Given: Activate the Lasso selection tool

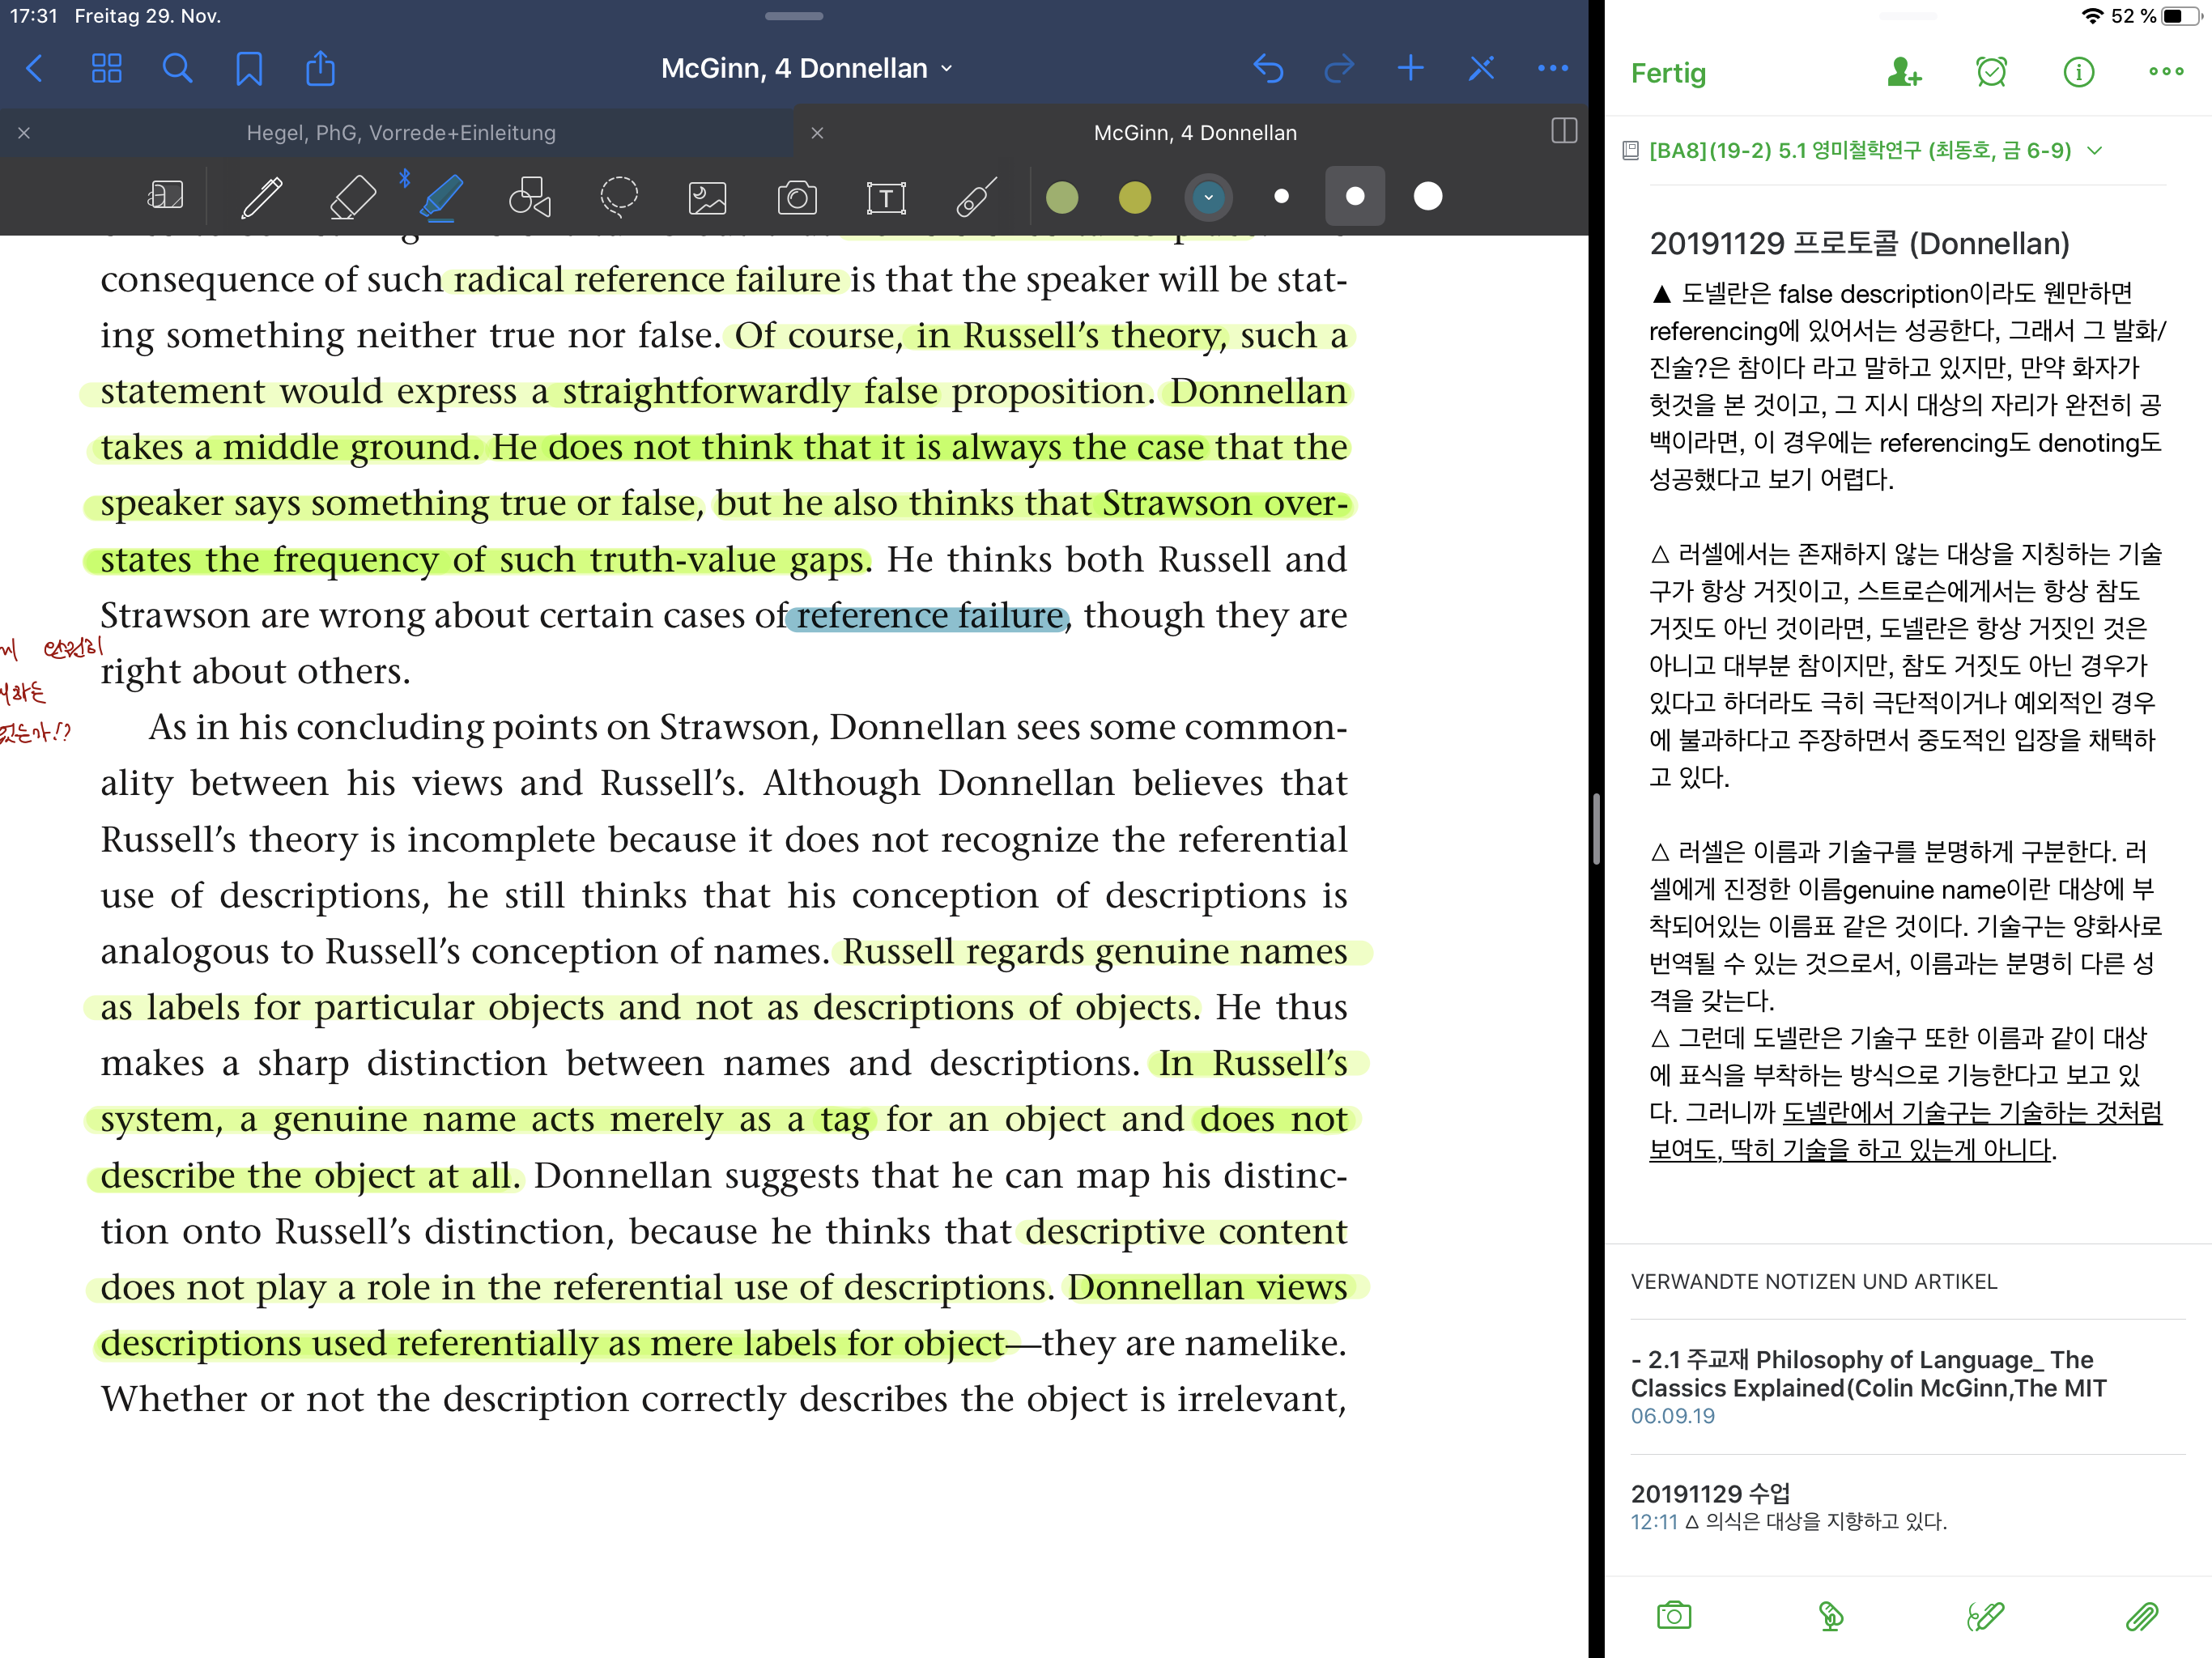Looking at the screenshot, I should (x=618, y=197).
